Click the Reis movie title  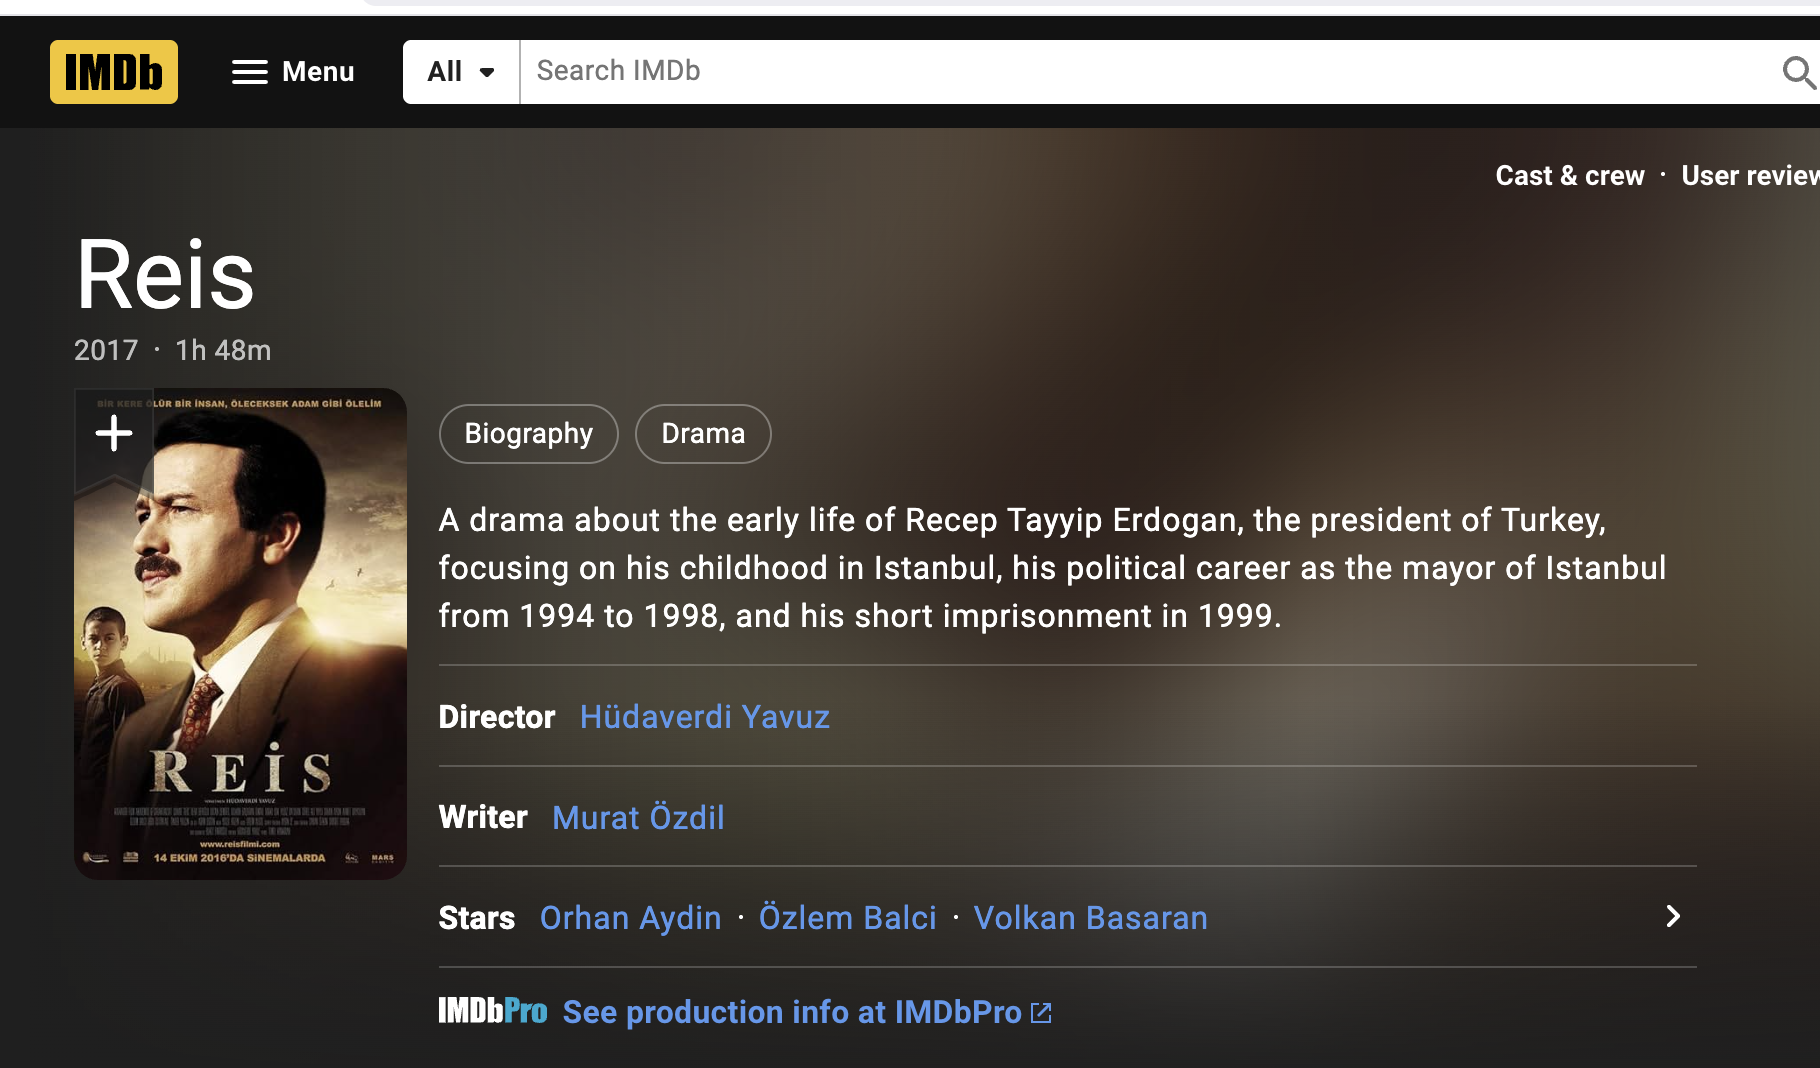point(165,275)
